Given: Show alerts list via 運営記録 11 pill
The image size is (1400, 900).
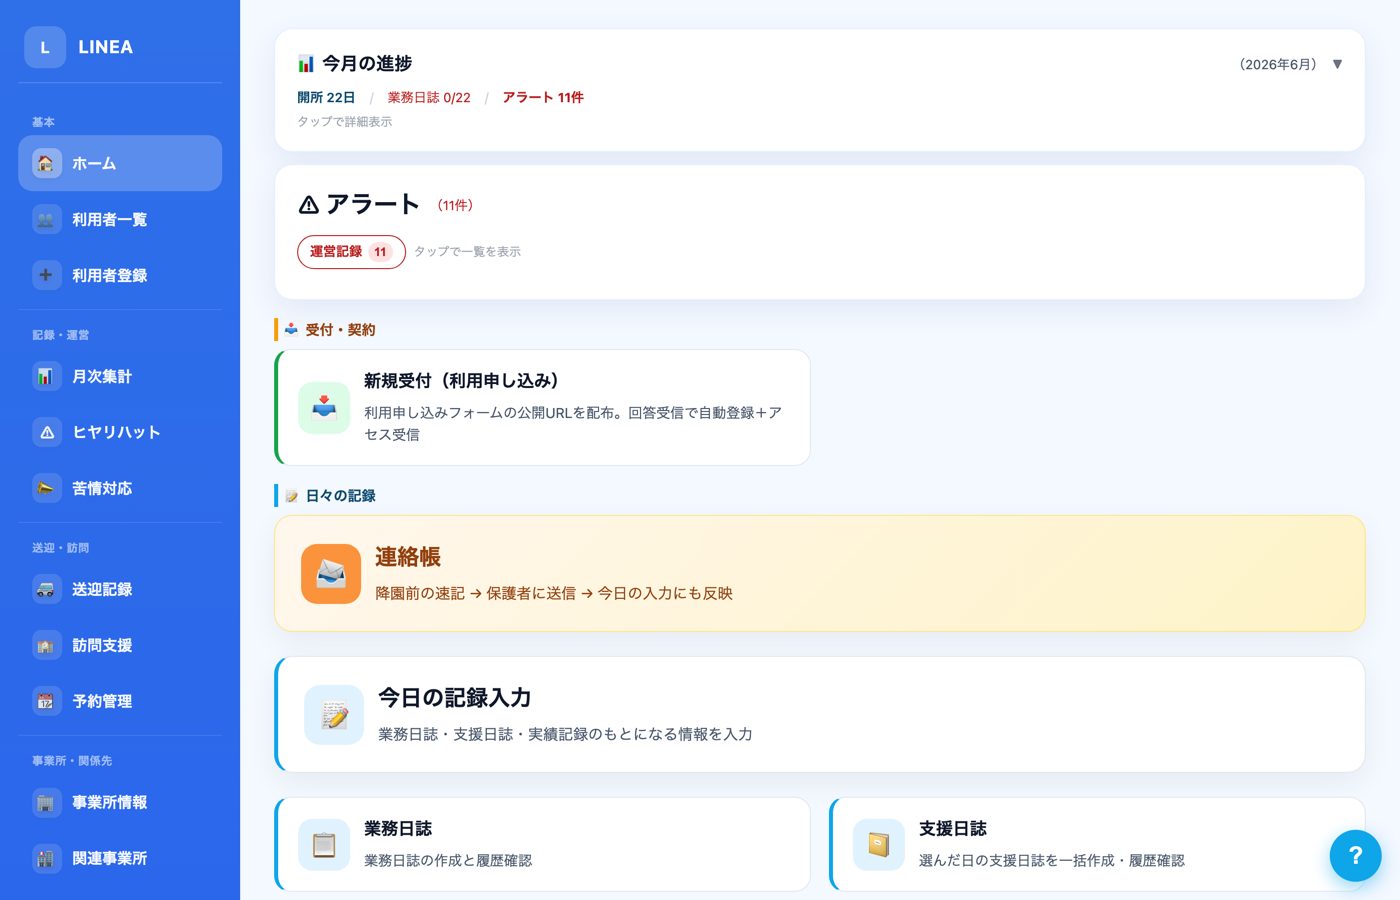Looking at the screenshot, I should 351,252.
